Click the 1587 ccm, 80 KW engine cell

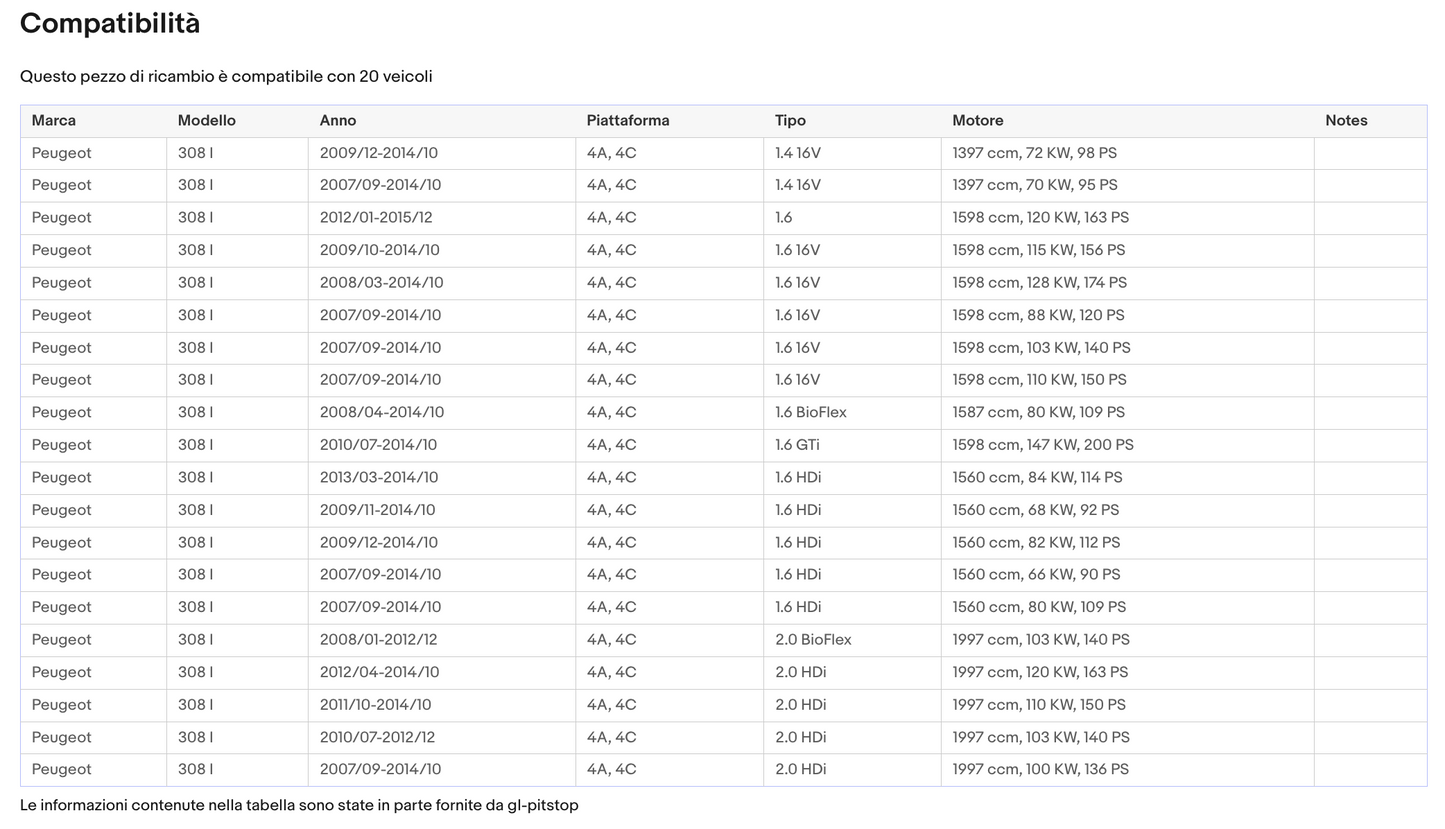[1038, 413]
